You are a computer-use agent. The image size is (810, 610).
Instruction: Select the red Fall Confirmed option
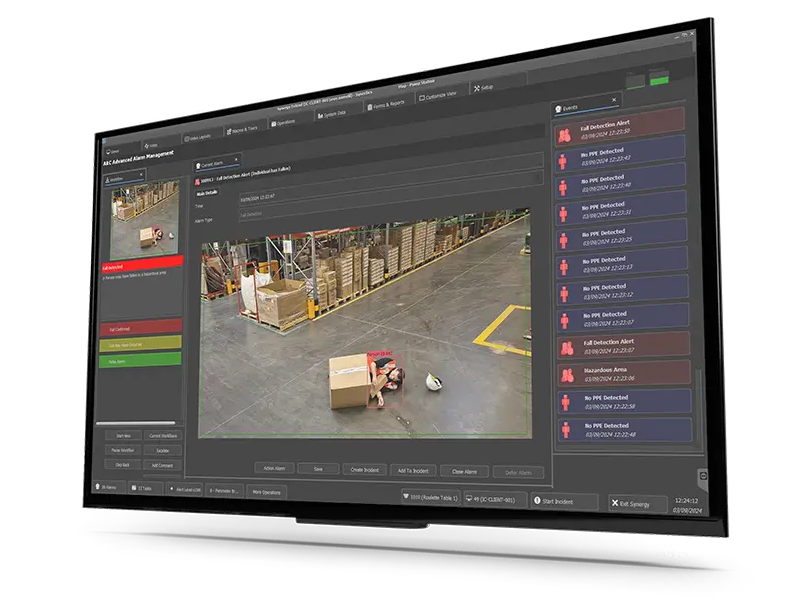(141, 327)
